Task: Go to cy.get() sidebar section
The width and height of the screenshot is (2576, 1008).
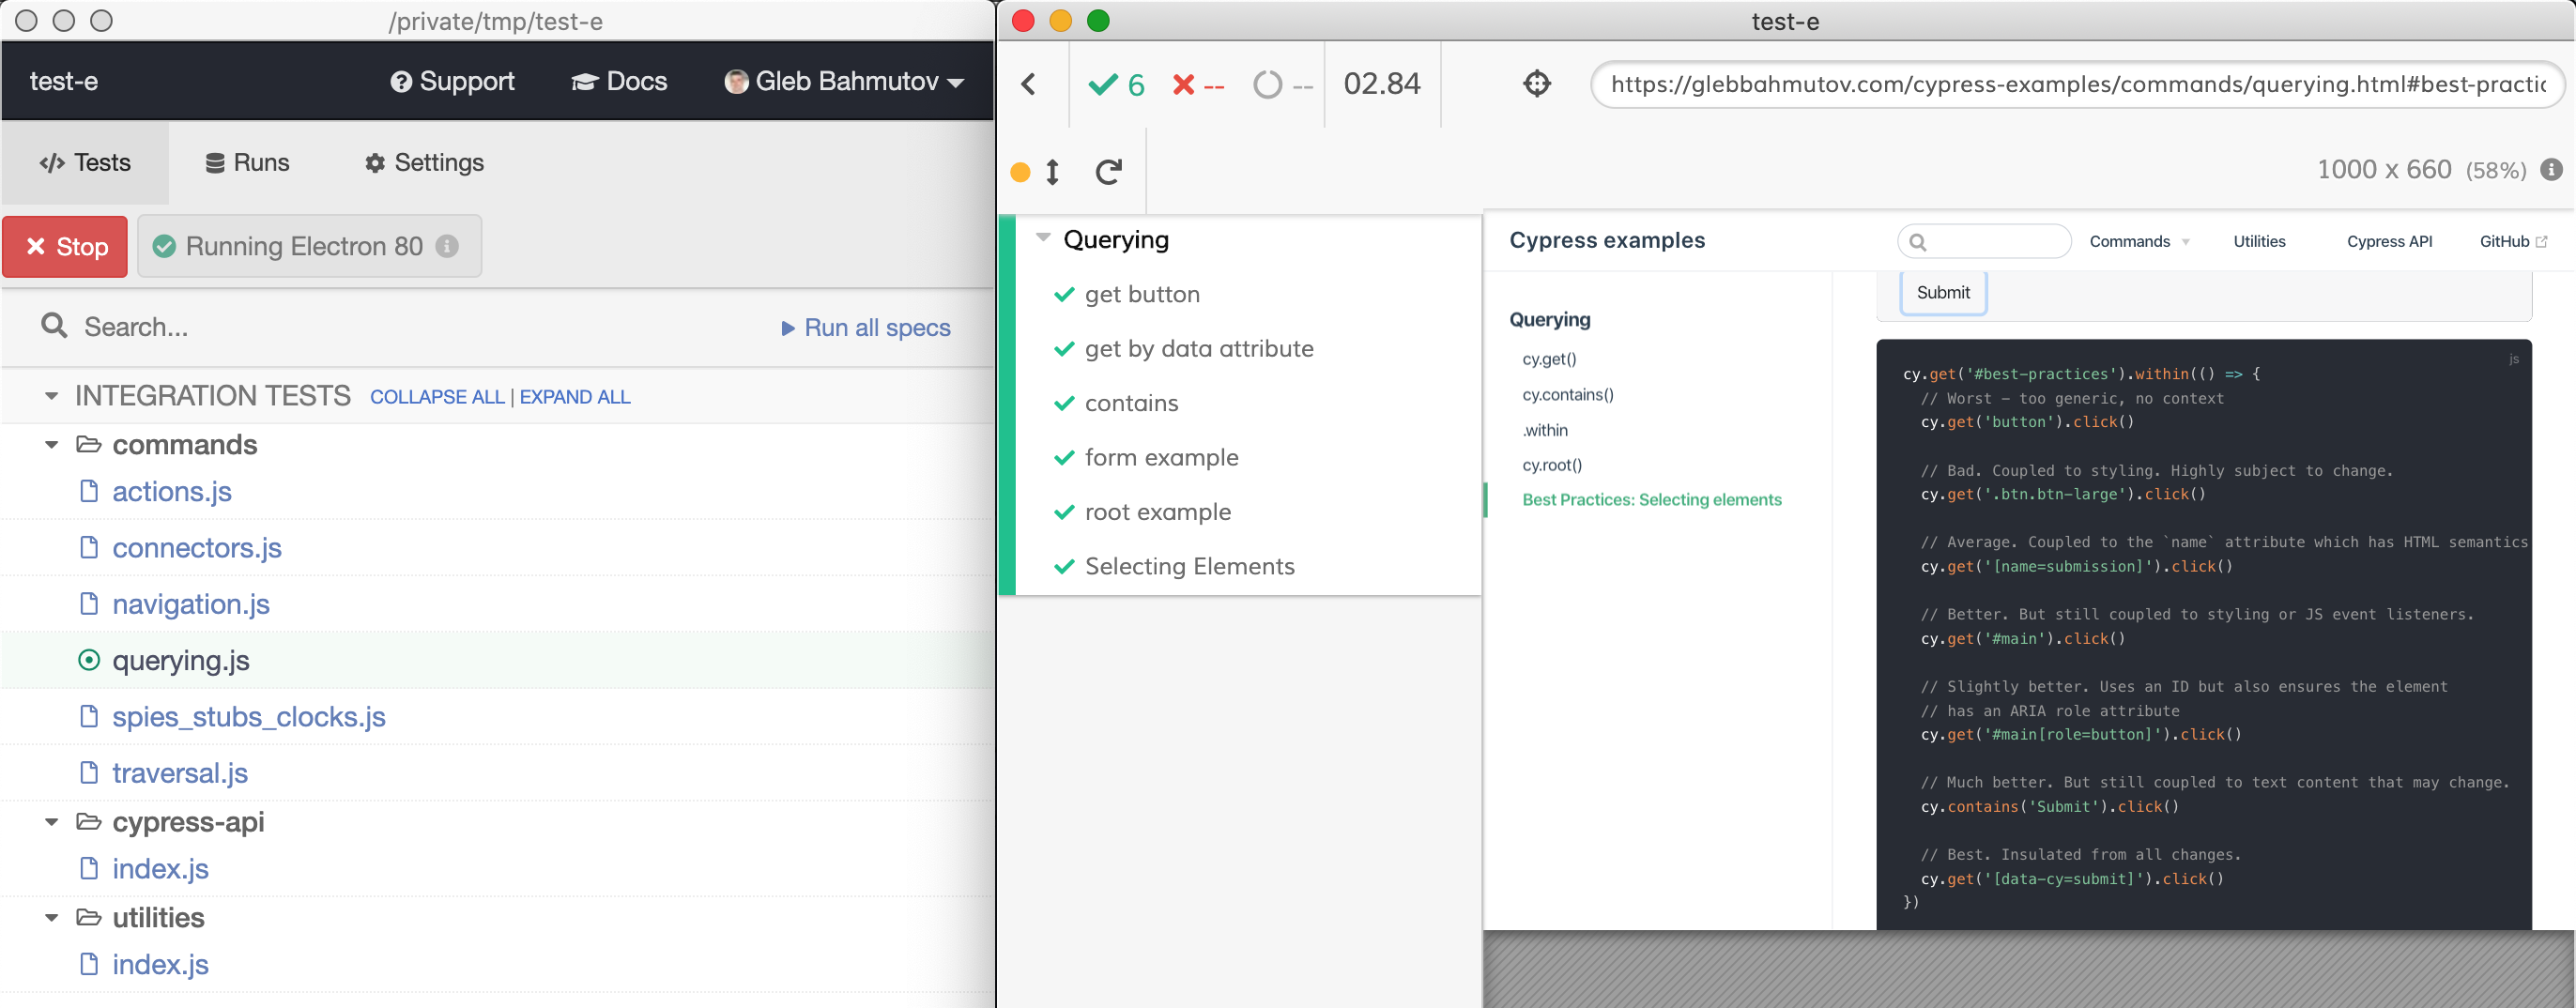Action: pos(1549,359)
